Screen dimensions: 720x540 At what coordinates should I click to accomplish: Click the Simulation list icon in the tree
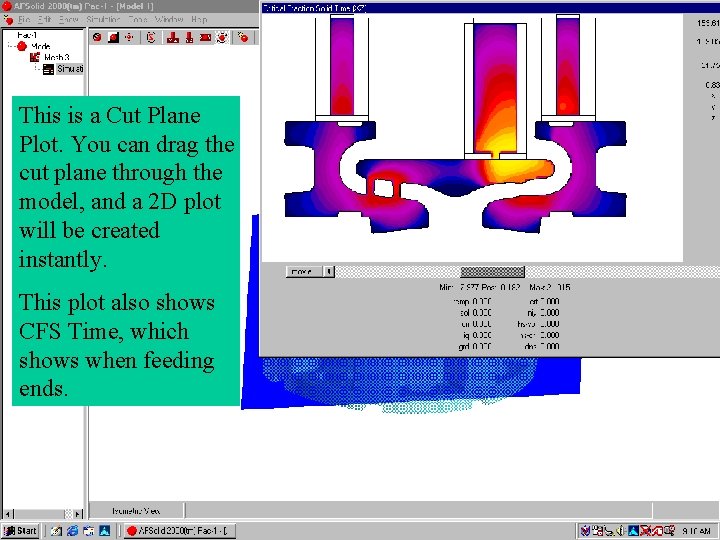[x=48, y=69]
